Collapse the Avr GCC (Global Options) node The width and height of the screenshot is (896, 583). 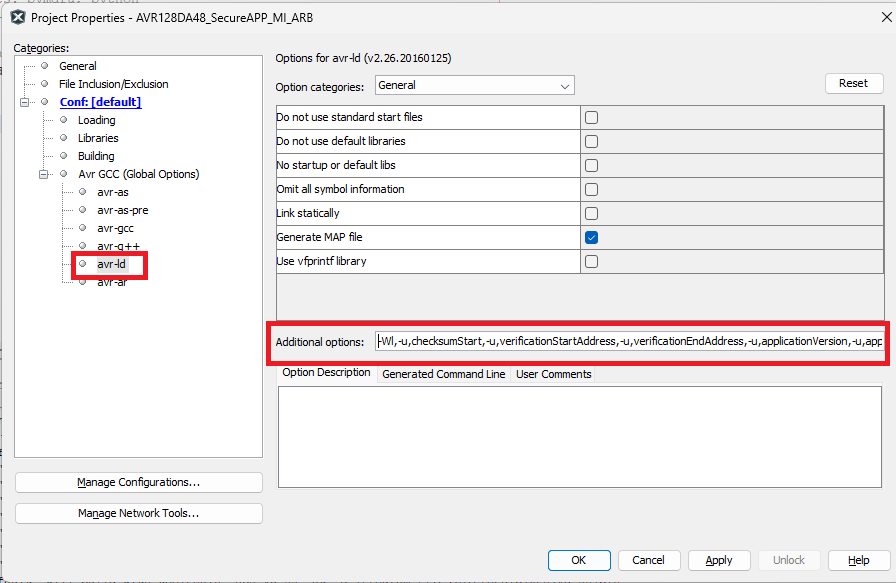(44, 174)
